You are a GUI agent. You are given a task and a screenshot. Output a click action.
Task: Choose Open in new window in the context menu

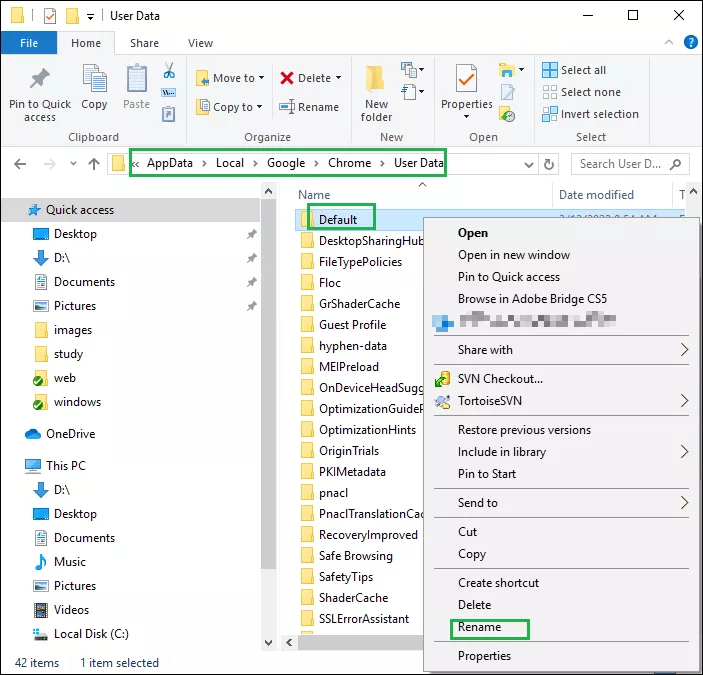514,255
